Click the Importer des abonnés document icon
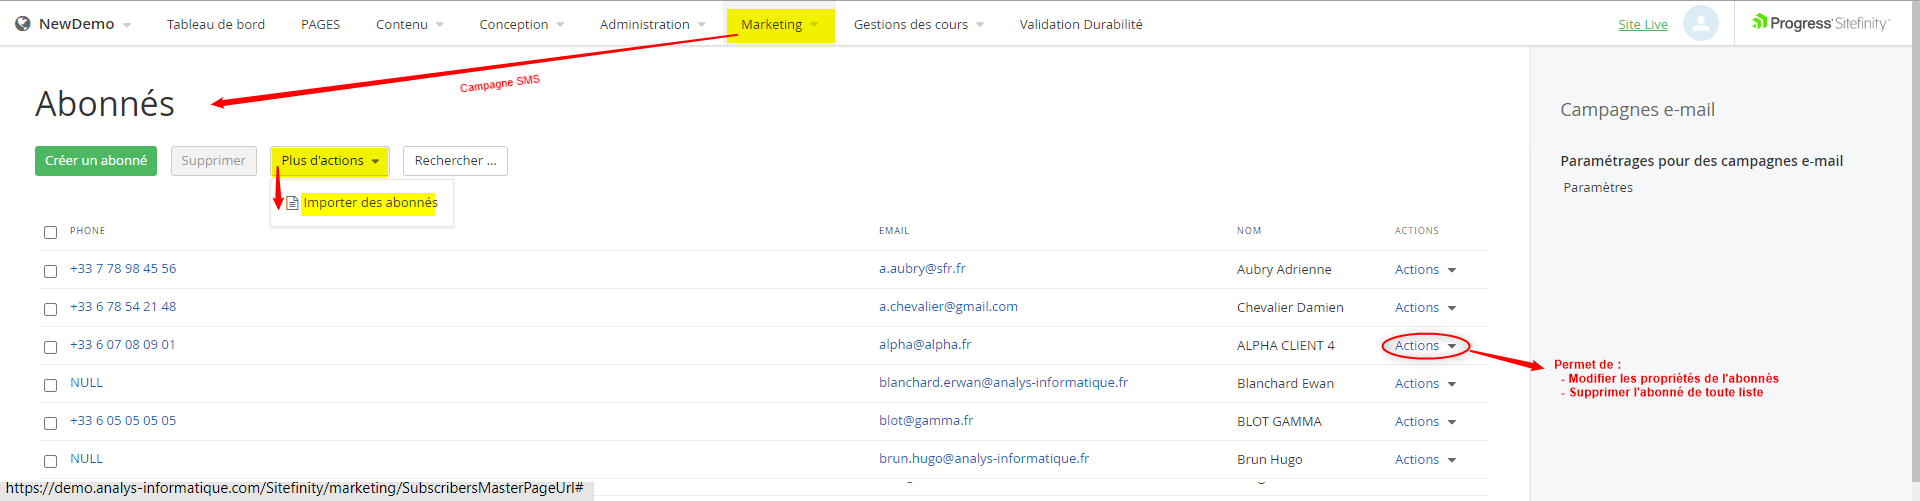 [x=292, y=203]
